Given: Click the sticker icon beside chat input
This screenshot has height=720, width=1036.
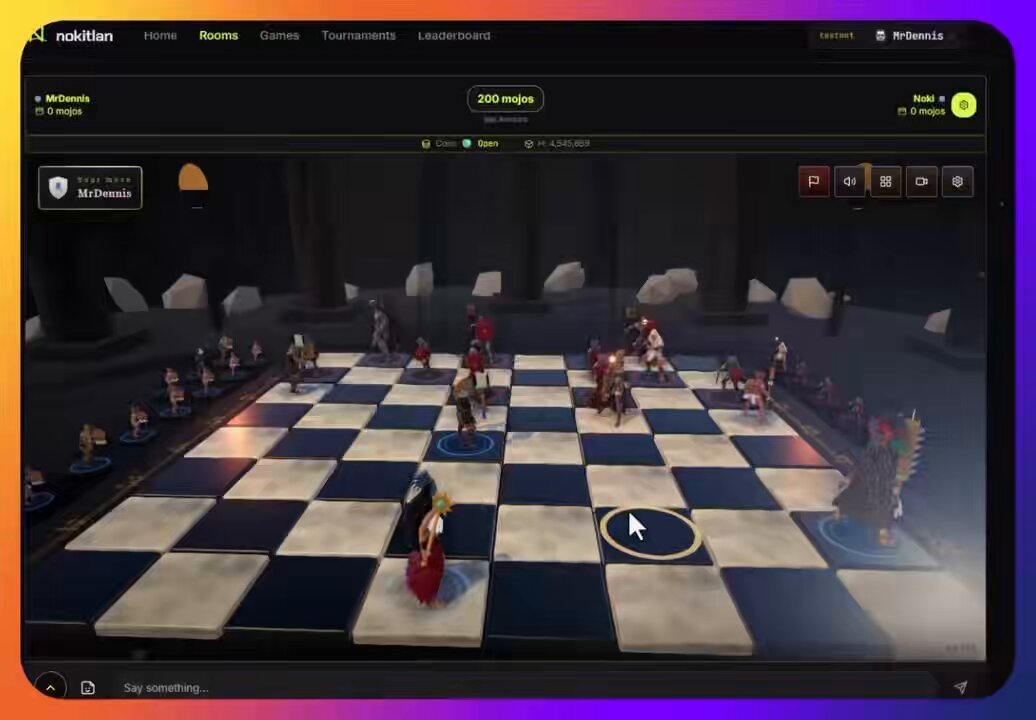Looking at the screenshot, I should coord(88,688).
